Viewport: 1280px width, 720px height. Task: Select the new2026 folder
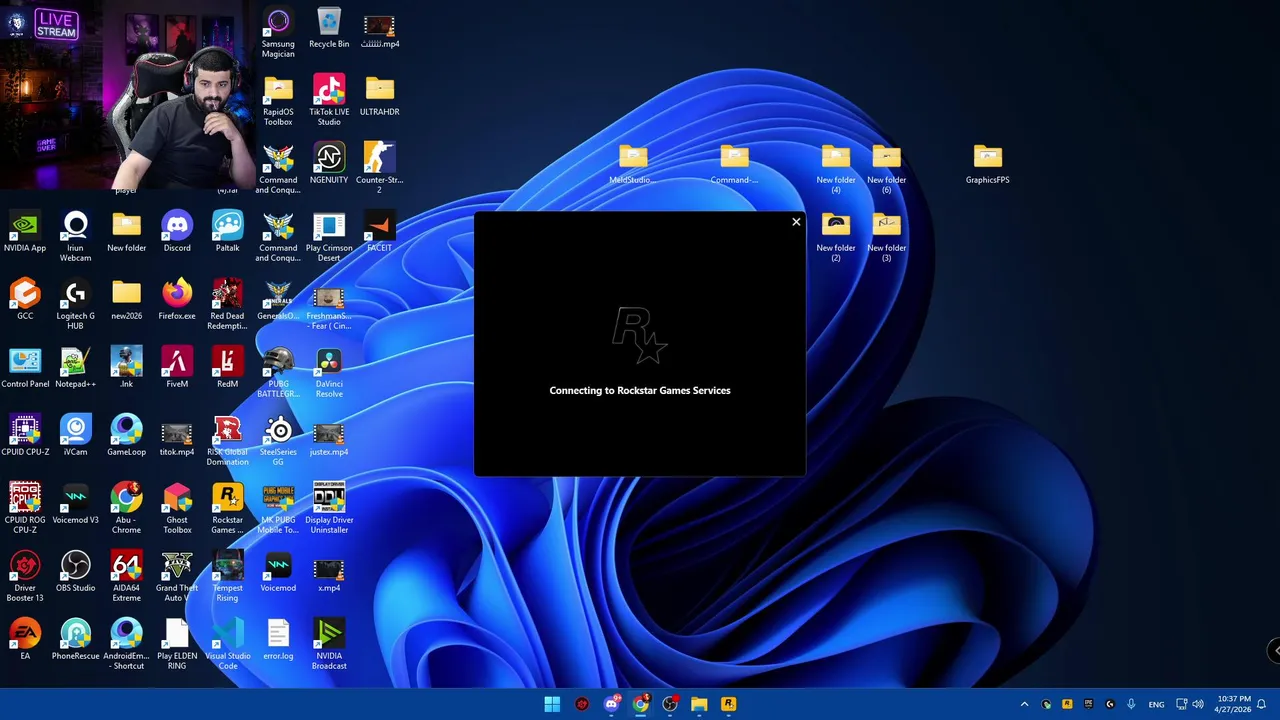click(126, 300)
